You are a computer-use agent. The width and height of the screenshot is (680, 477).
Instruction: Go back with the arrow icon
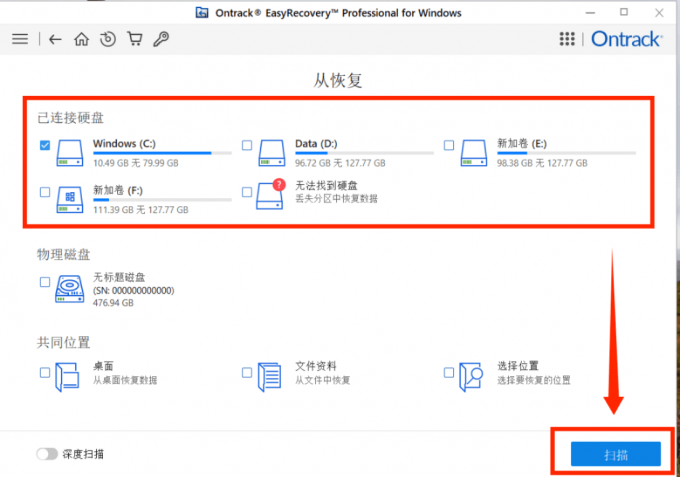(55, 39)
